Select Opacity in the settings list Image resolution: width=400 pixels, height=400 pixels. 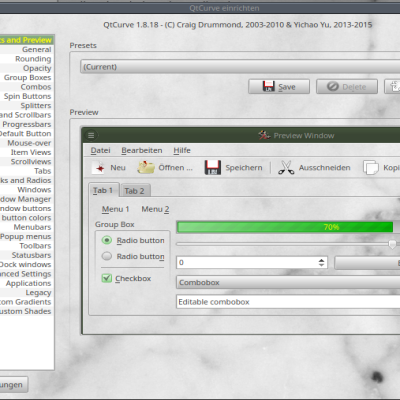pos(27,68)
